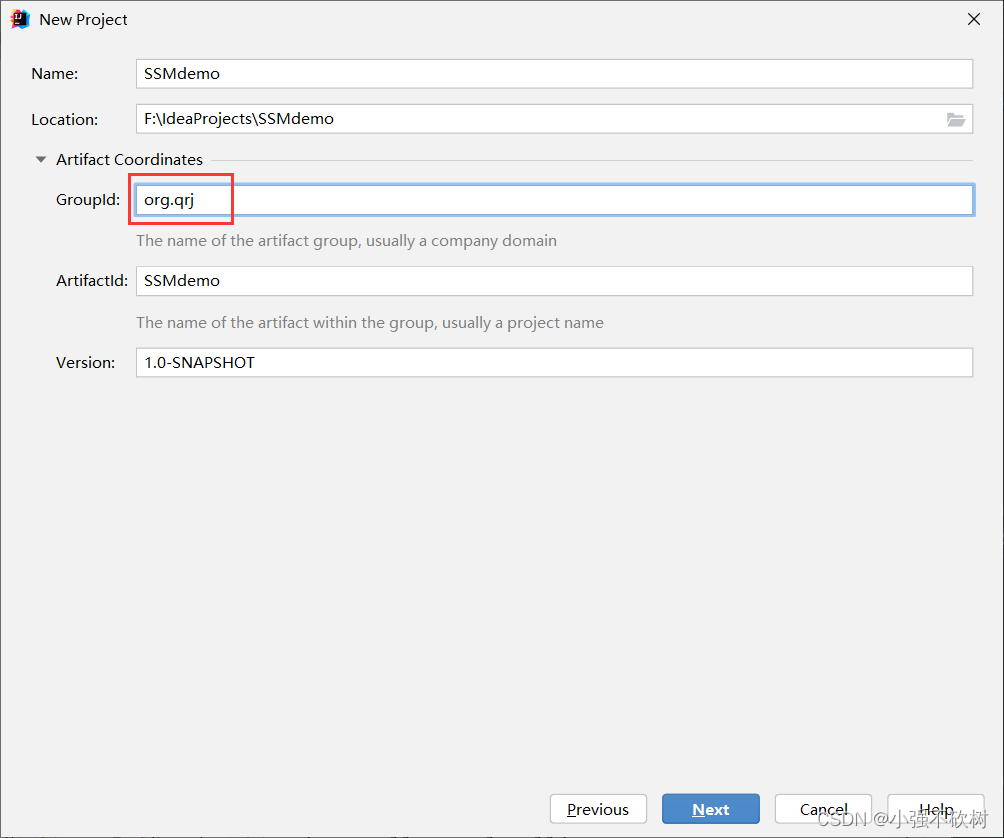1004x838 pixels.
Task: Click the folder browse icon for Location
Action: point(957,119)
